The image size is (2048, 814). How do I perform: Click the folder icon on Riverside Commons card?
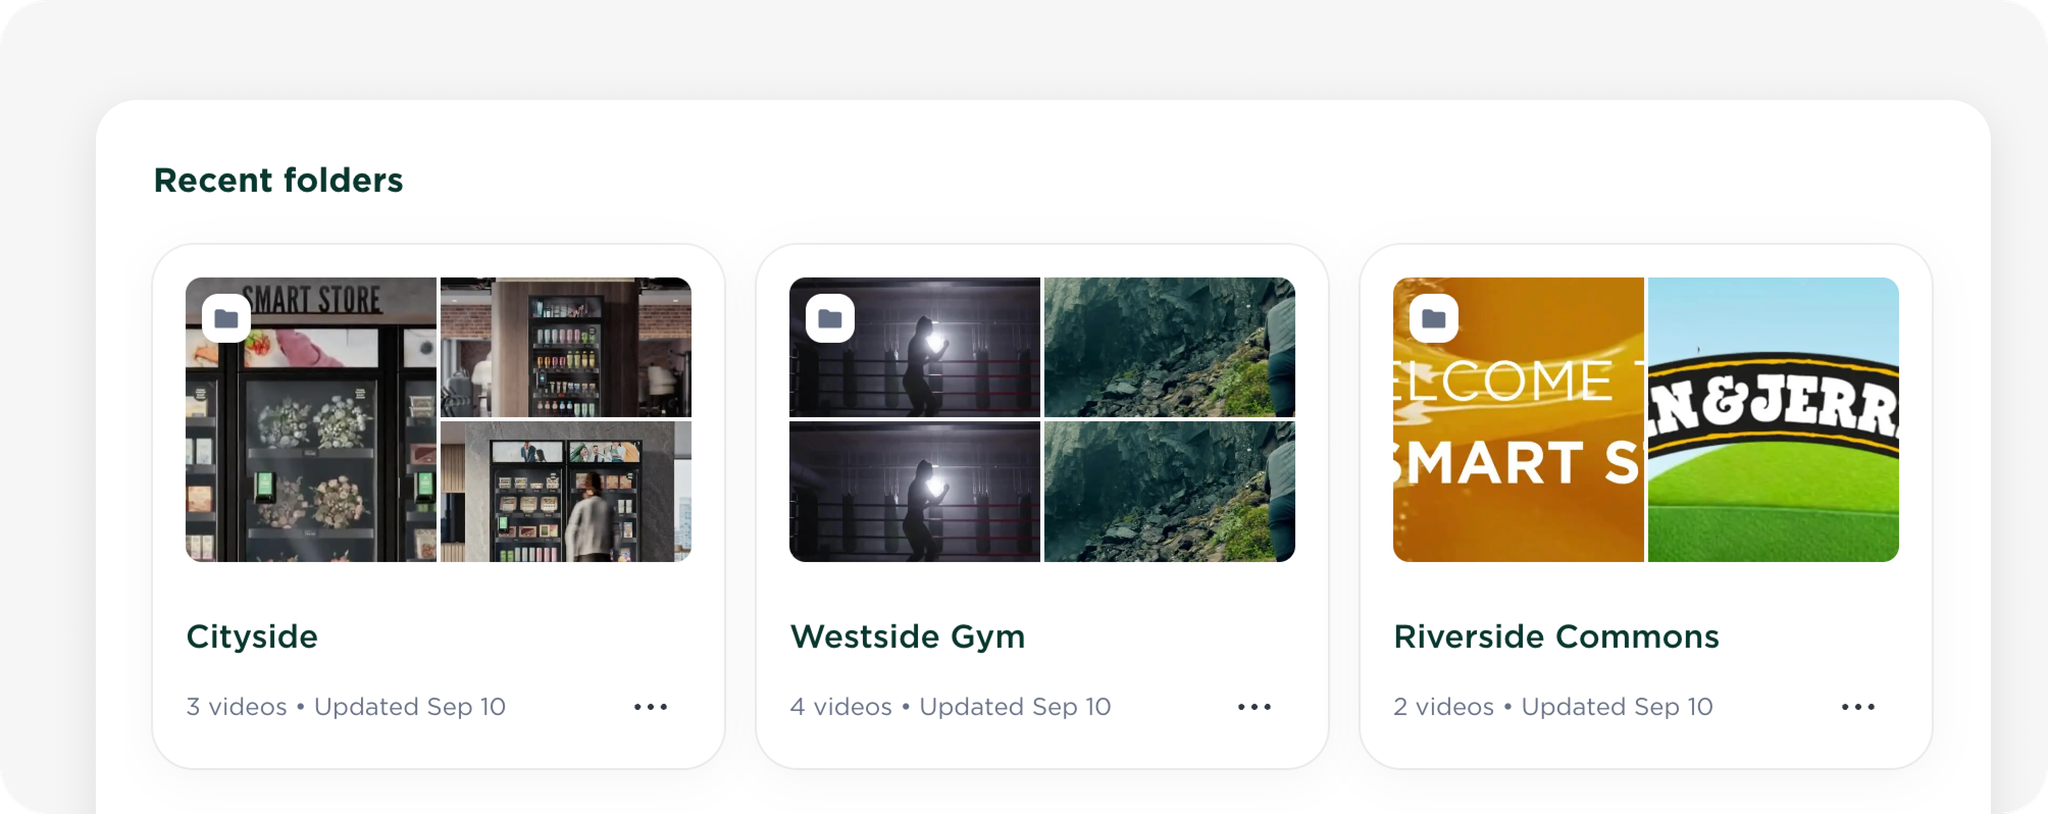[x=1434, y=318]
